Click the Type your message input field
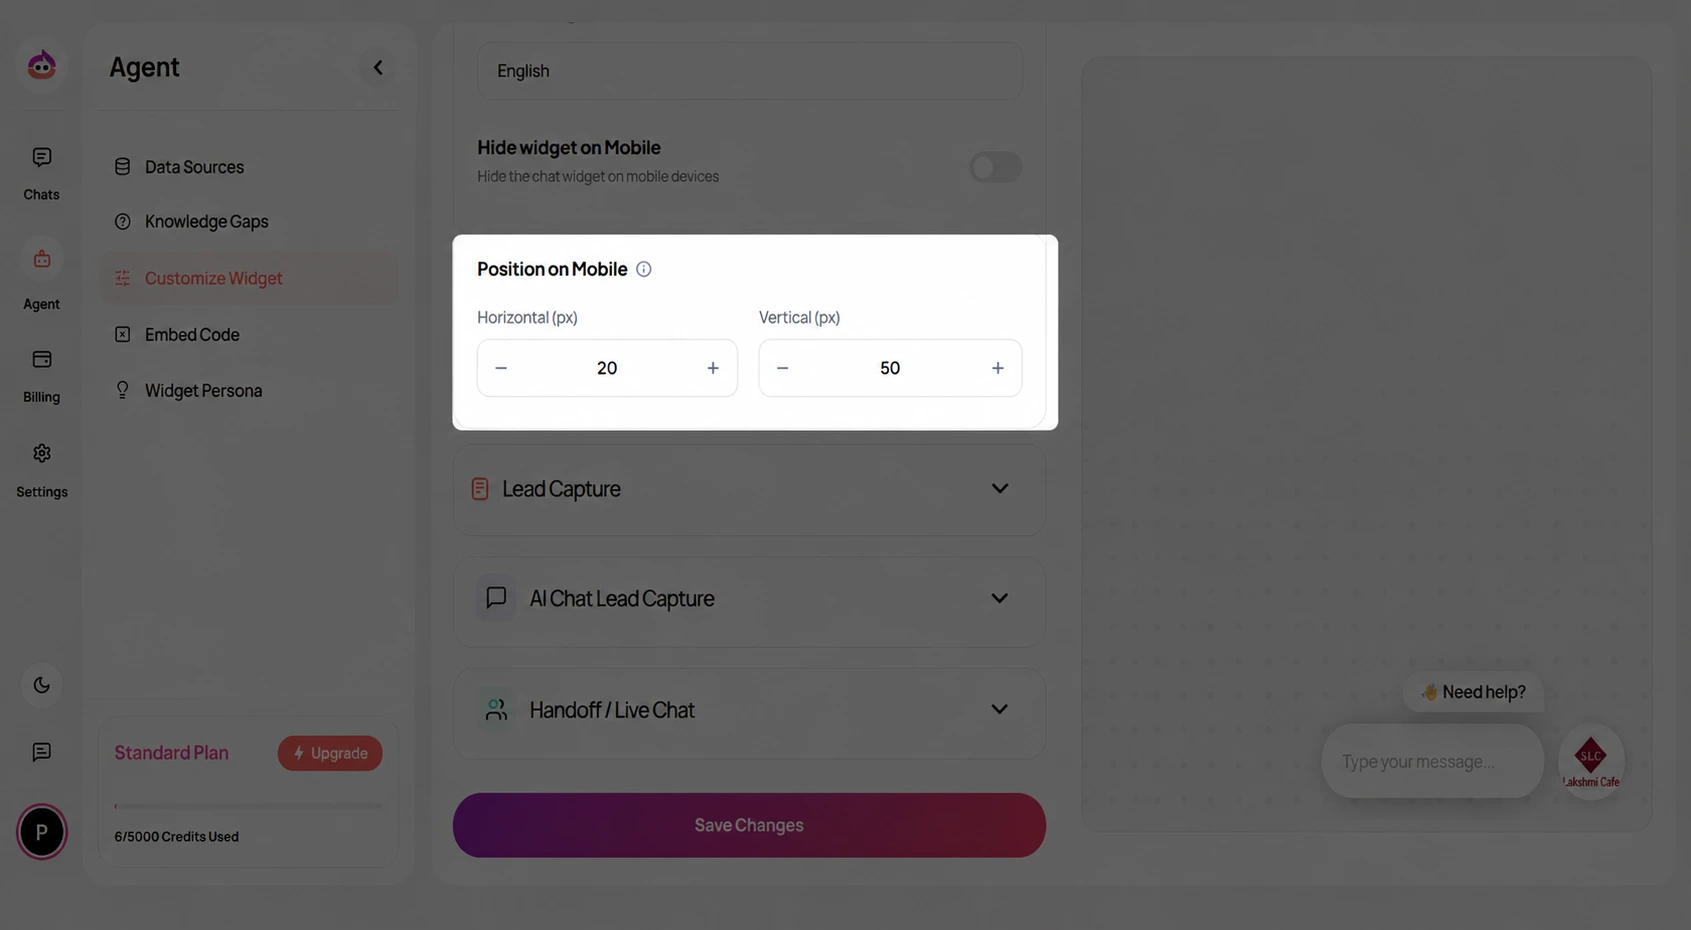Viewport: 1691px width, 930px height. (1432, 761)
